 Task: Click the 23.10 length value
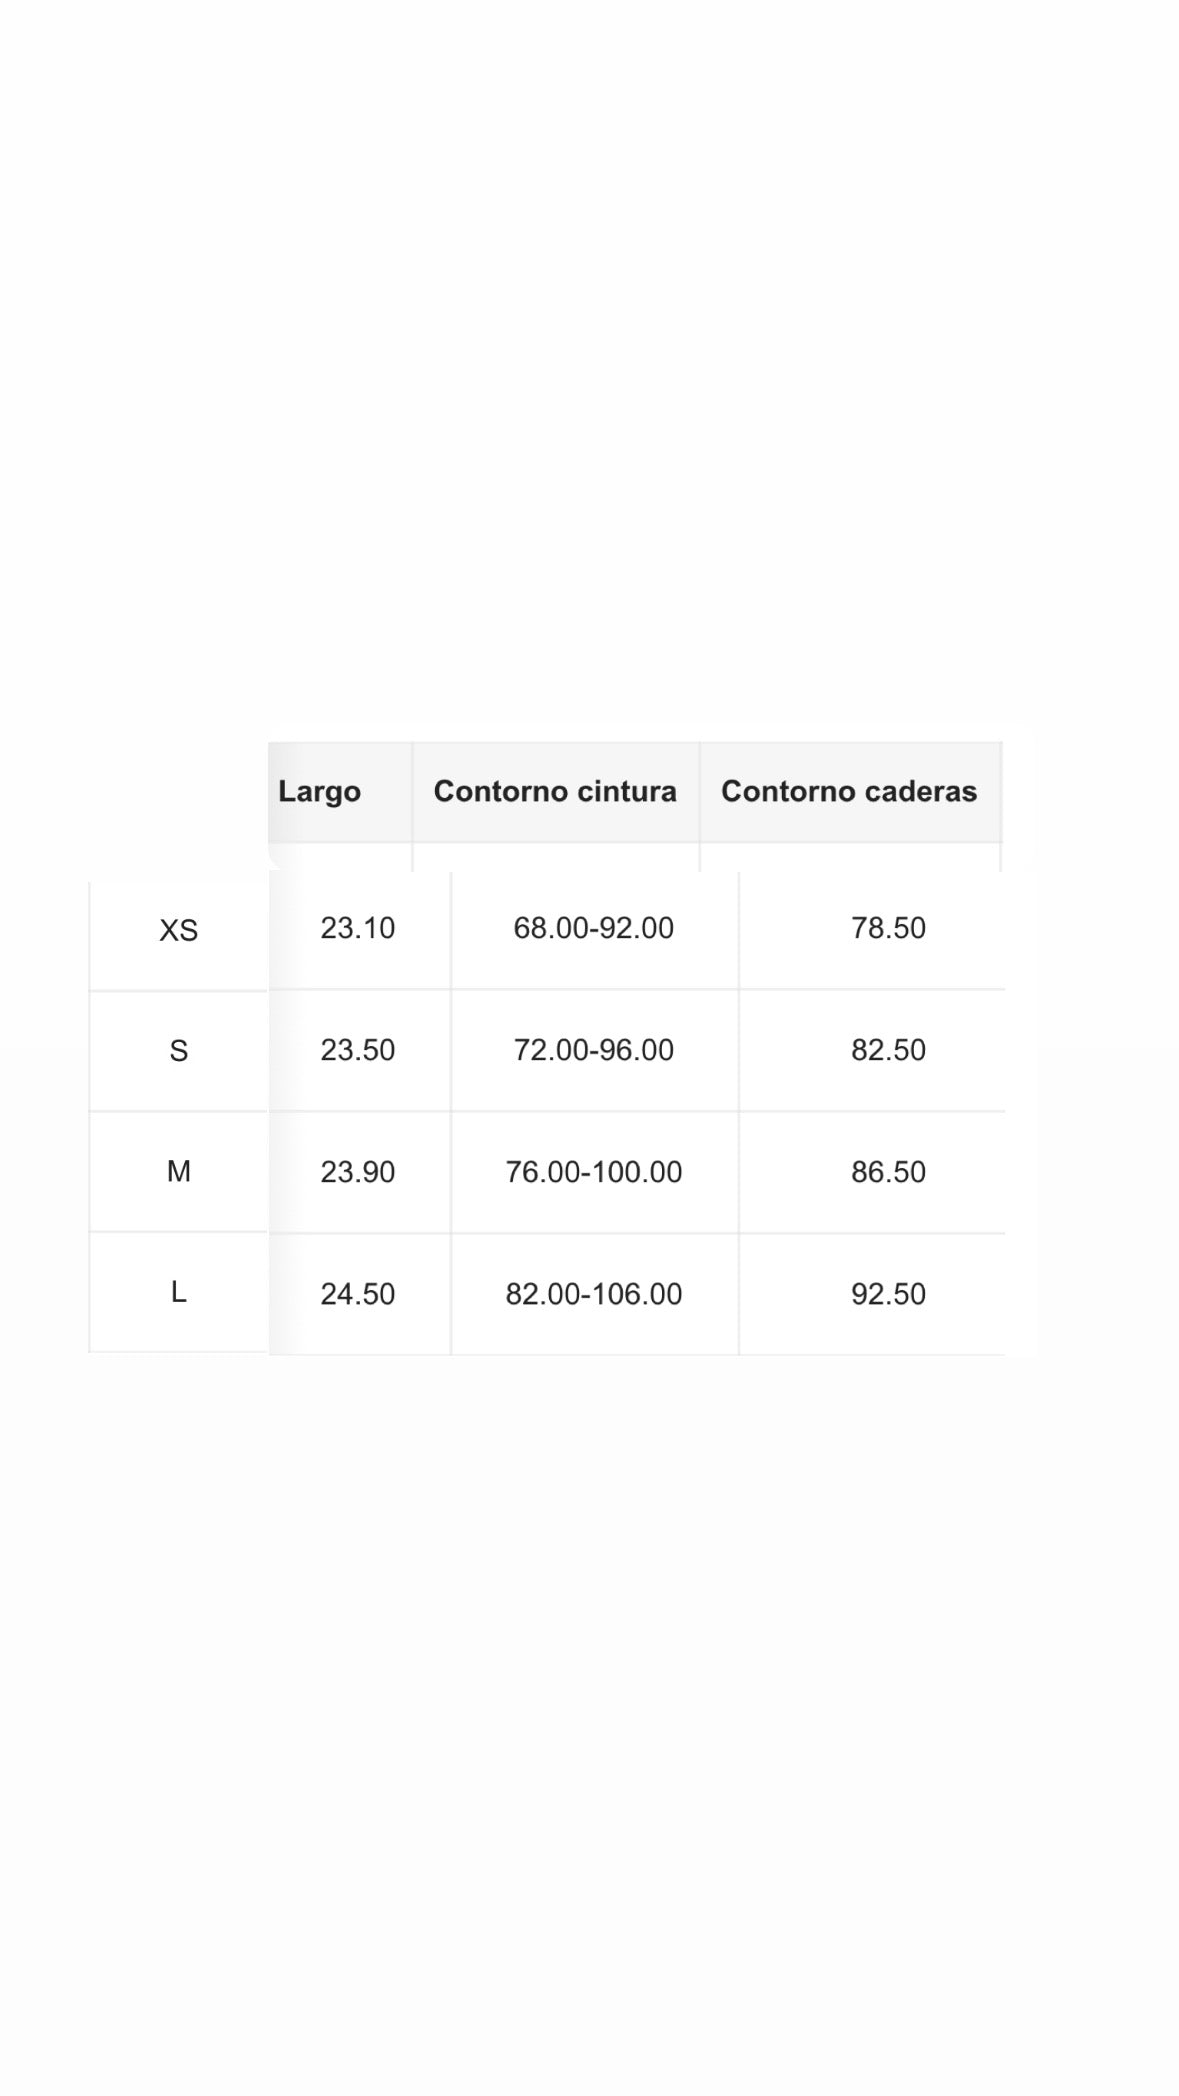[x=358, y=928]
